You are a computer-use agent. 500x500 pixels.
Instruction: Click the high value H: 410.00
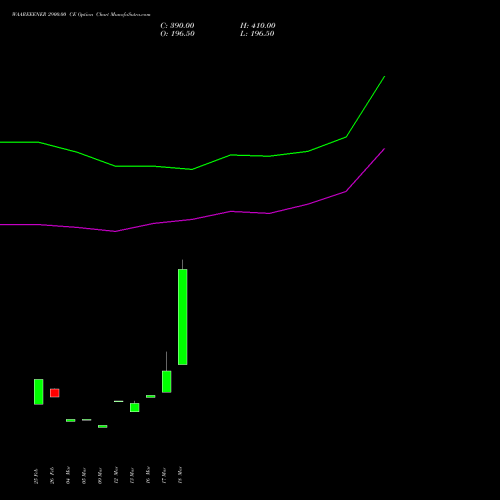[x=258, y=26]
